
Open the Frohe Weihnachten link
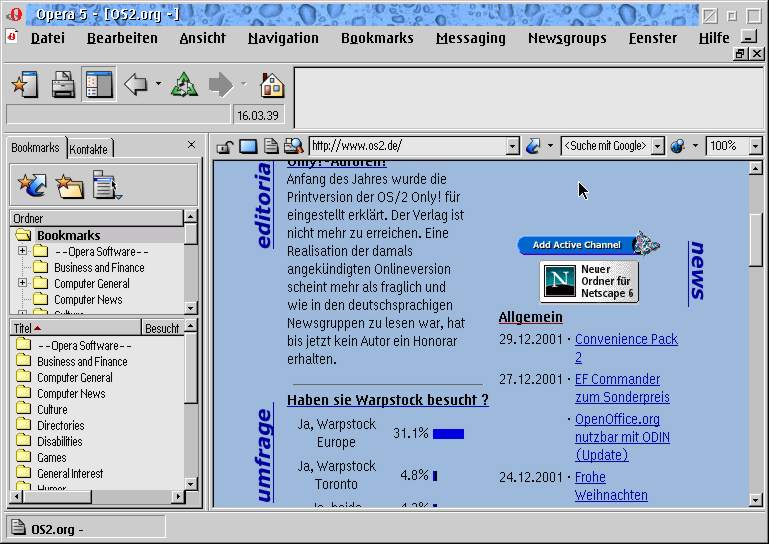(611, 486)
